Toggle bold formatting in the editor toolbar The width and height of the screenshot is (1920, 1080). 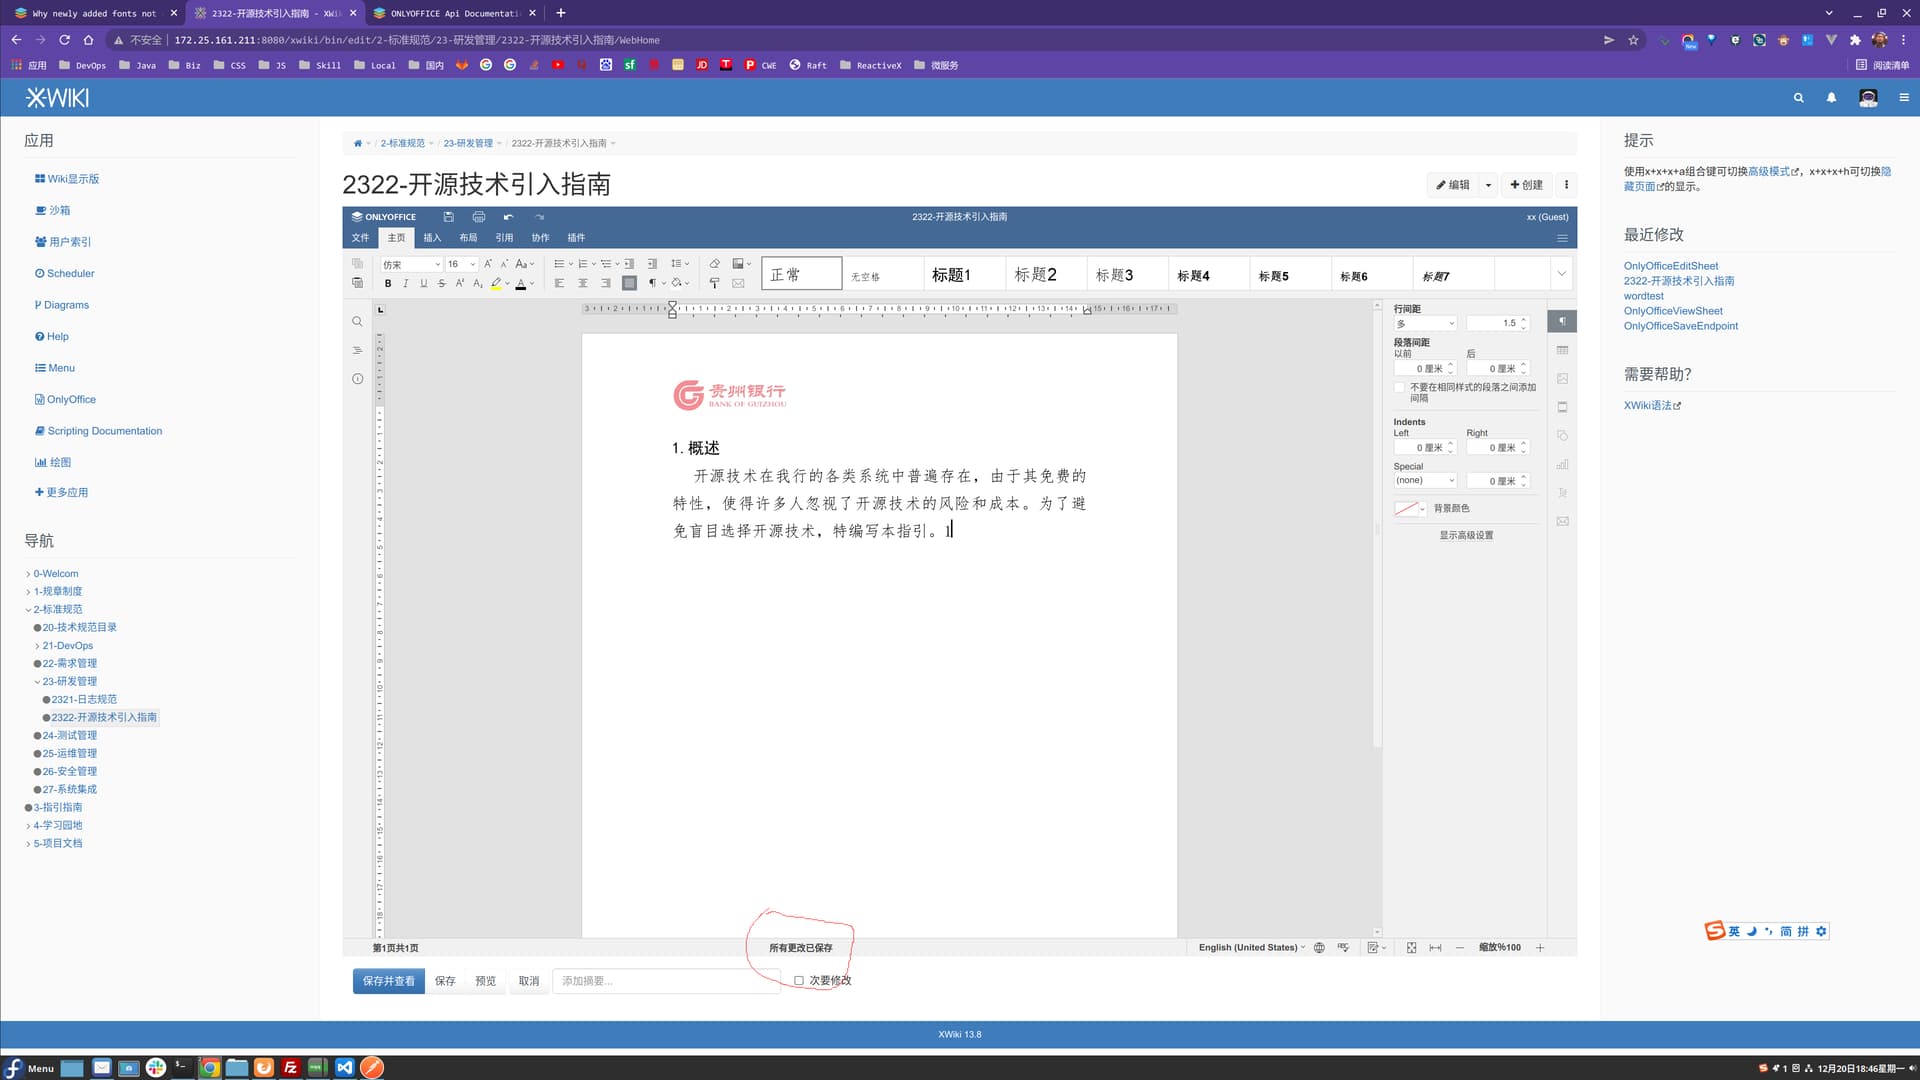point(388,284)
